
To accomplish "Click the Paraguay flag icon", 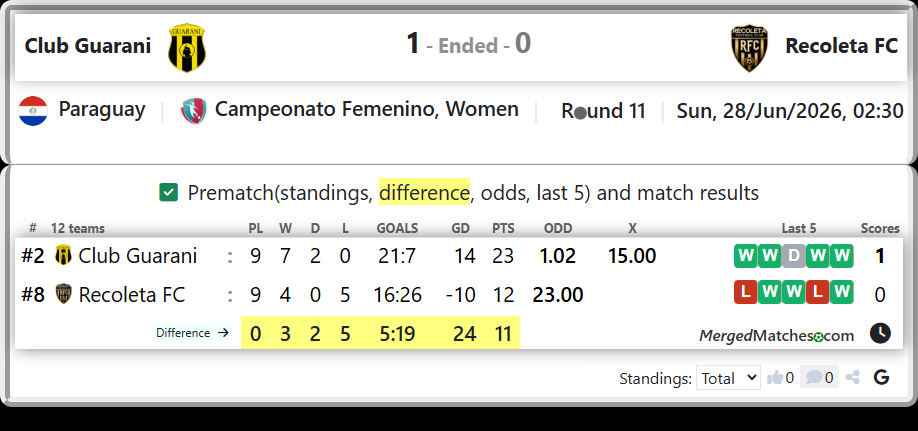I will click(33, 111).
